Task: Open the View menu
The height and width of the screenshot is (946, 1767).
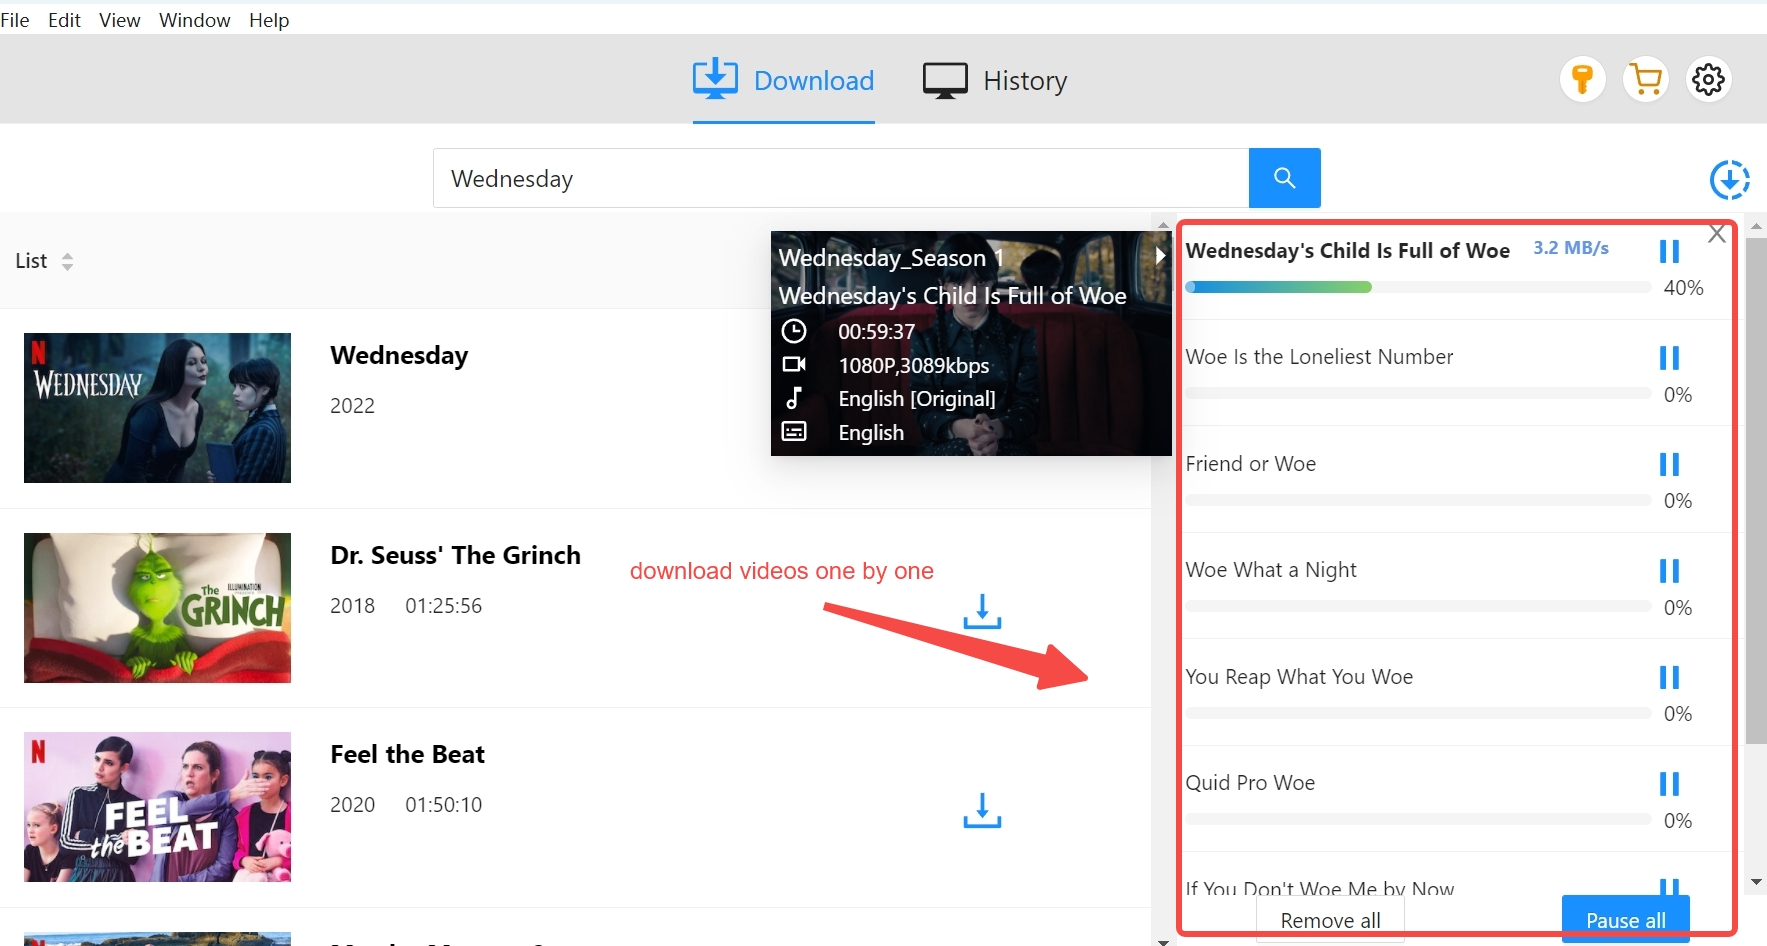Action: [x=120, y=20]
